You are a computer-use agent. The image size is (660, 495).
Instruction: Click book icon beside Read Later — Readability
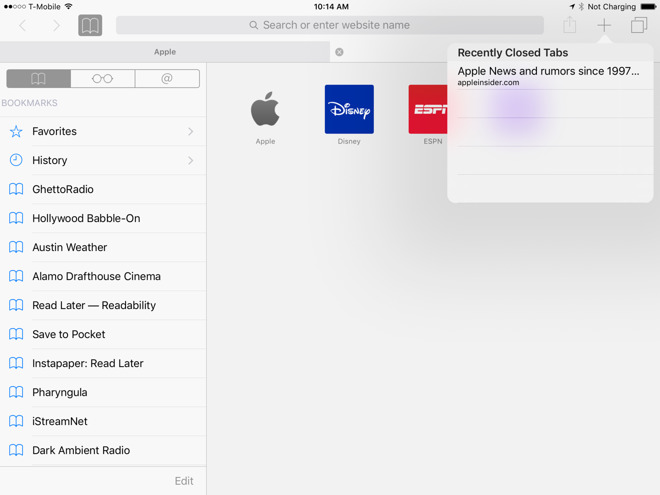pyautogui.click(x=16, y=306)
